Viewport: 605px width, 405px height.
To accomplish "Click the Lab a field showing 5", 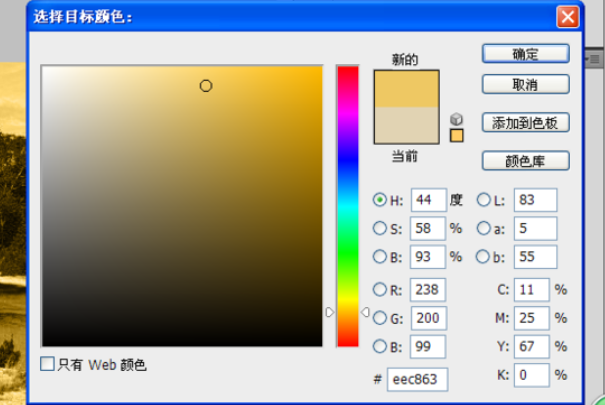I will point(536,228).
